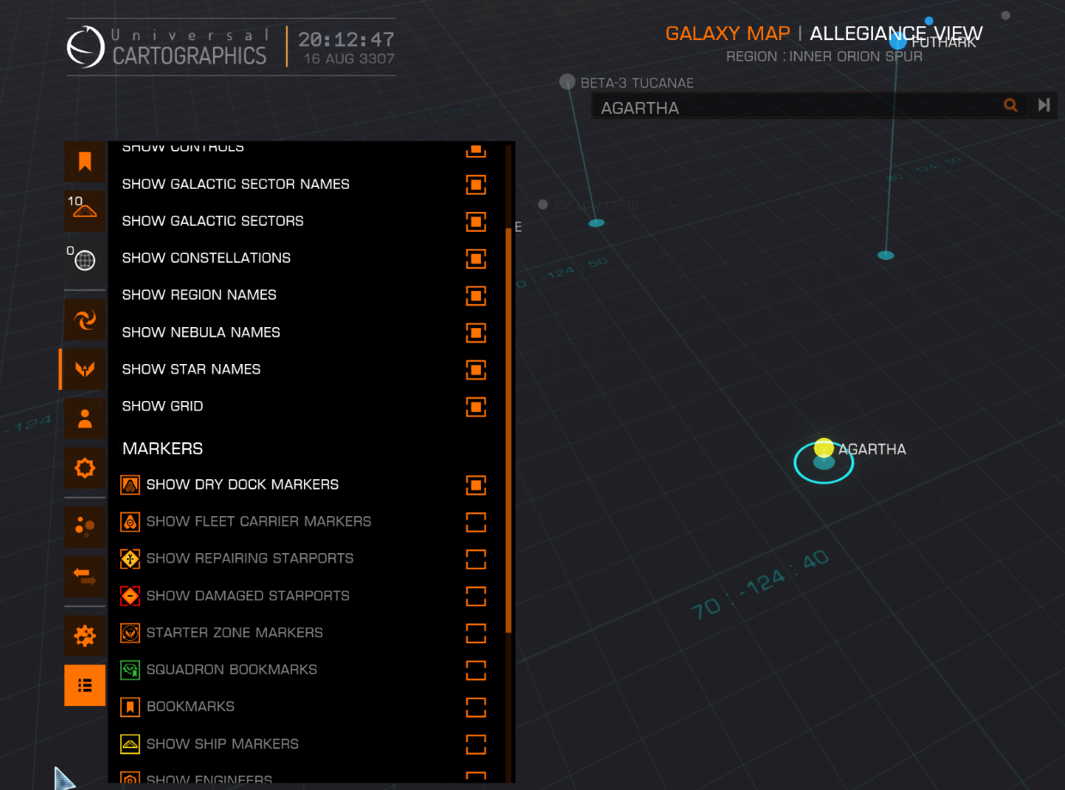The height and width of the screenshot is (790, 1065).
Task: Enable the Bookmarks markers checkbox
Action: click(476, 707)
